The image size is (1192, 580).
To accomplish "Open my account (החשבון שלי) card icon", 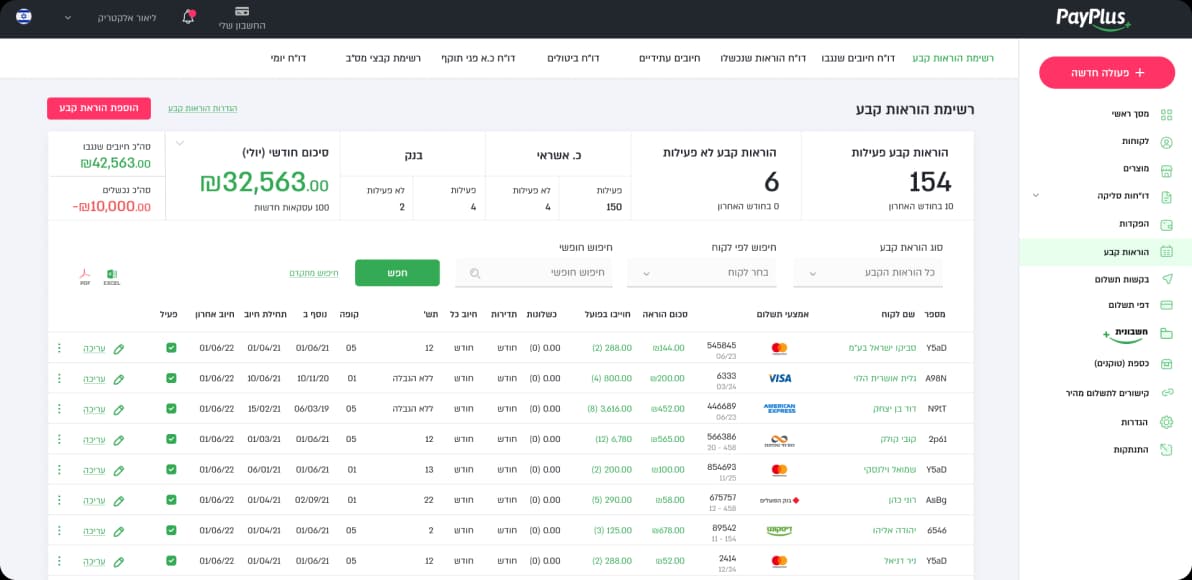I will 243,11.
